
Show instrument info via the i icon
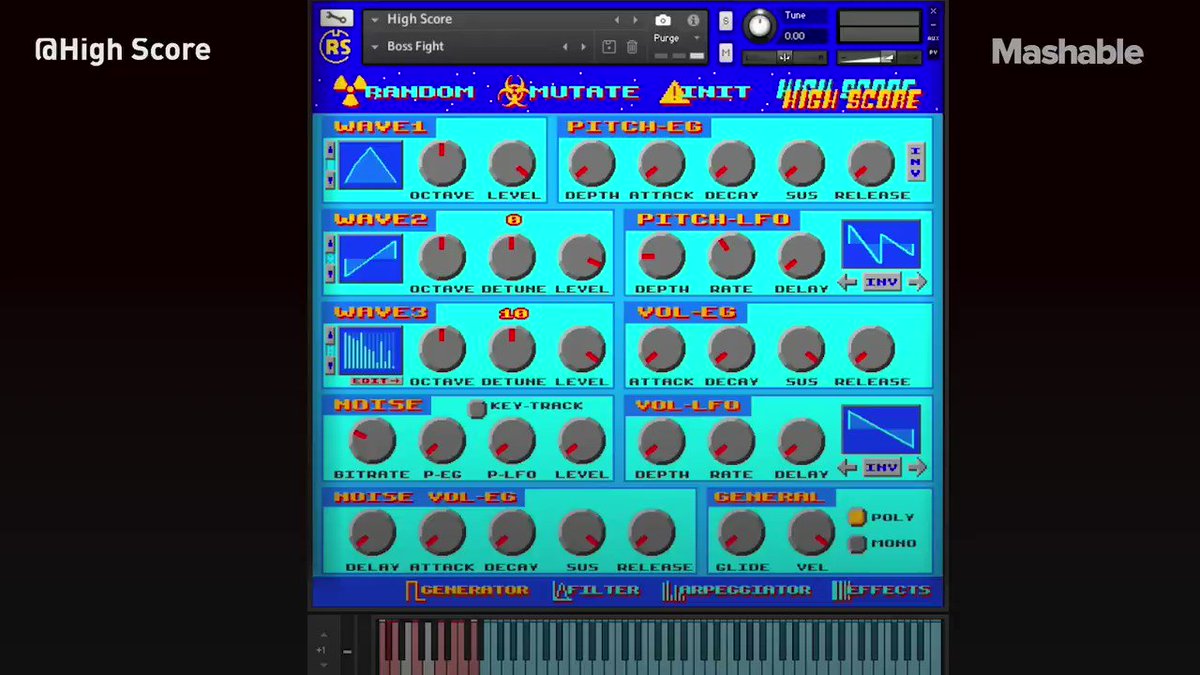click(x=693, y=20)
